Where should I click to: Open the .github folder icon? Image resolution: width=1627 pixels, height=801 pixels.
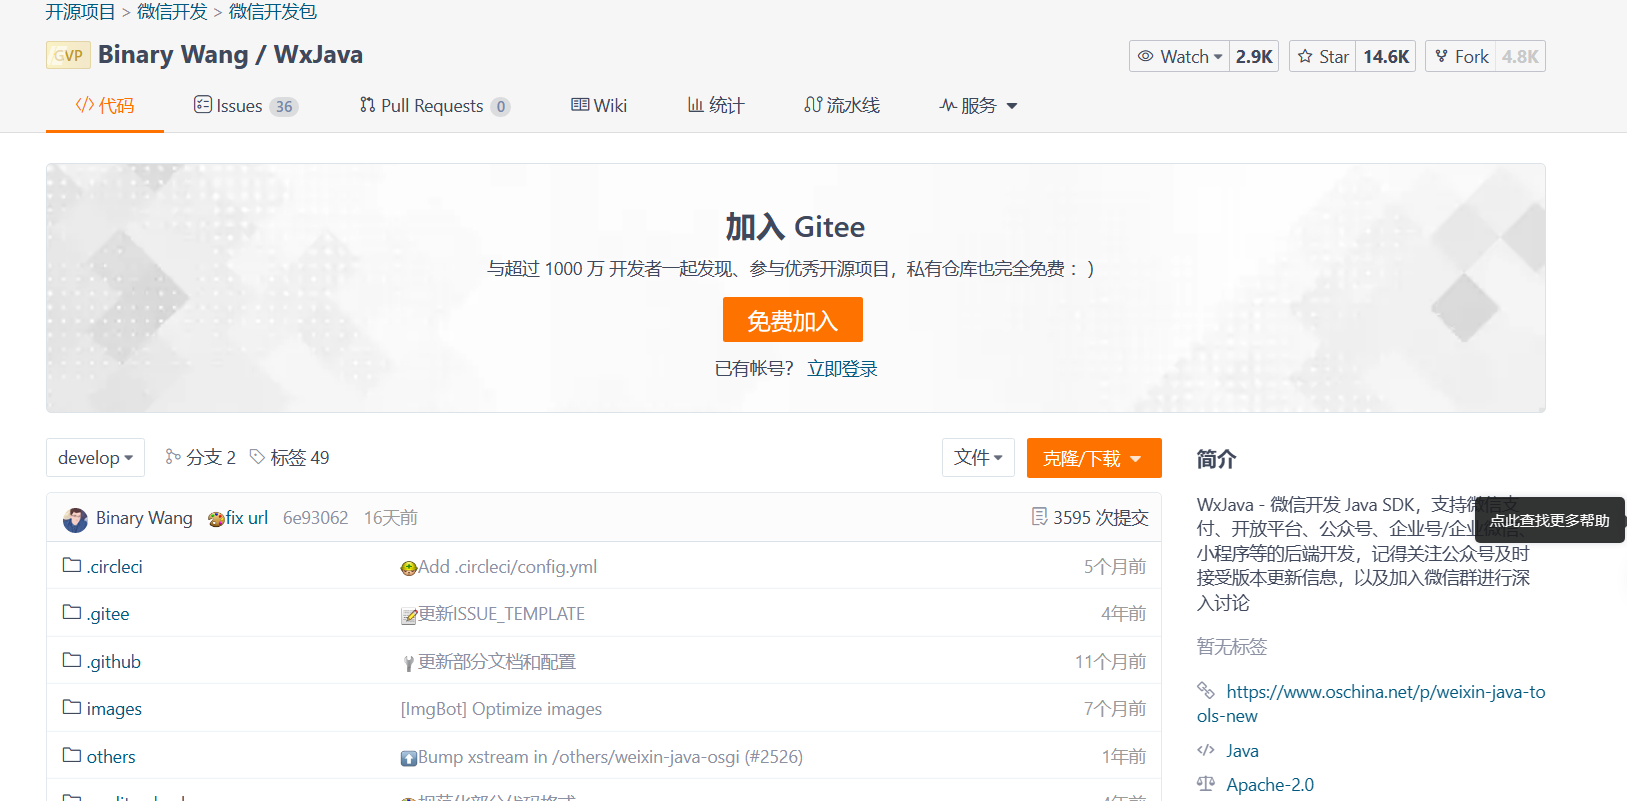[x=72, y=660]
